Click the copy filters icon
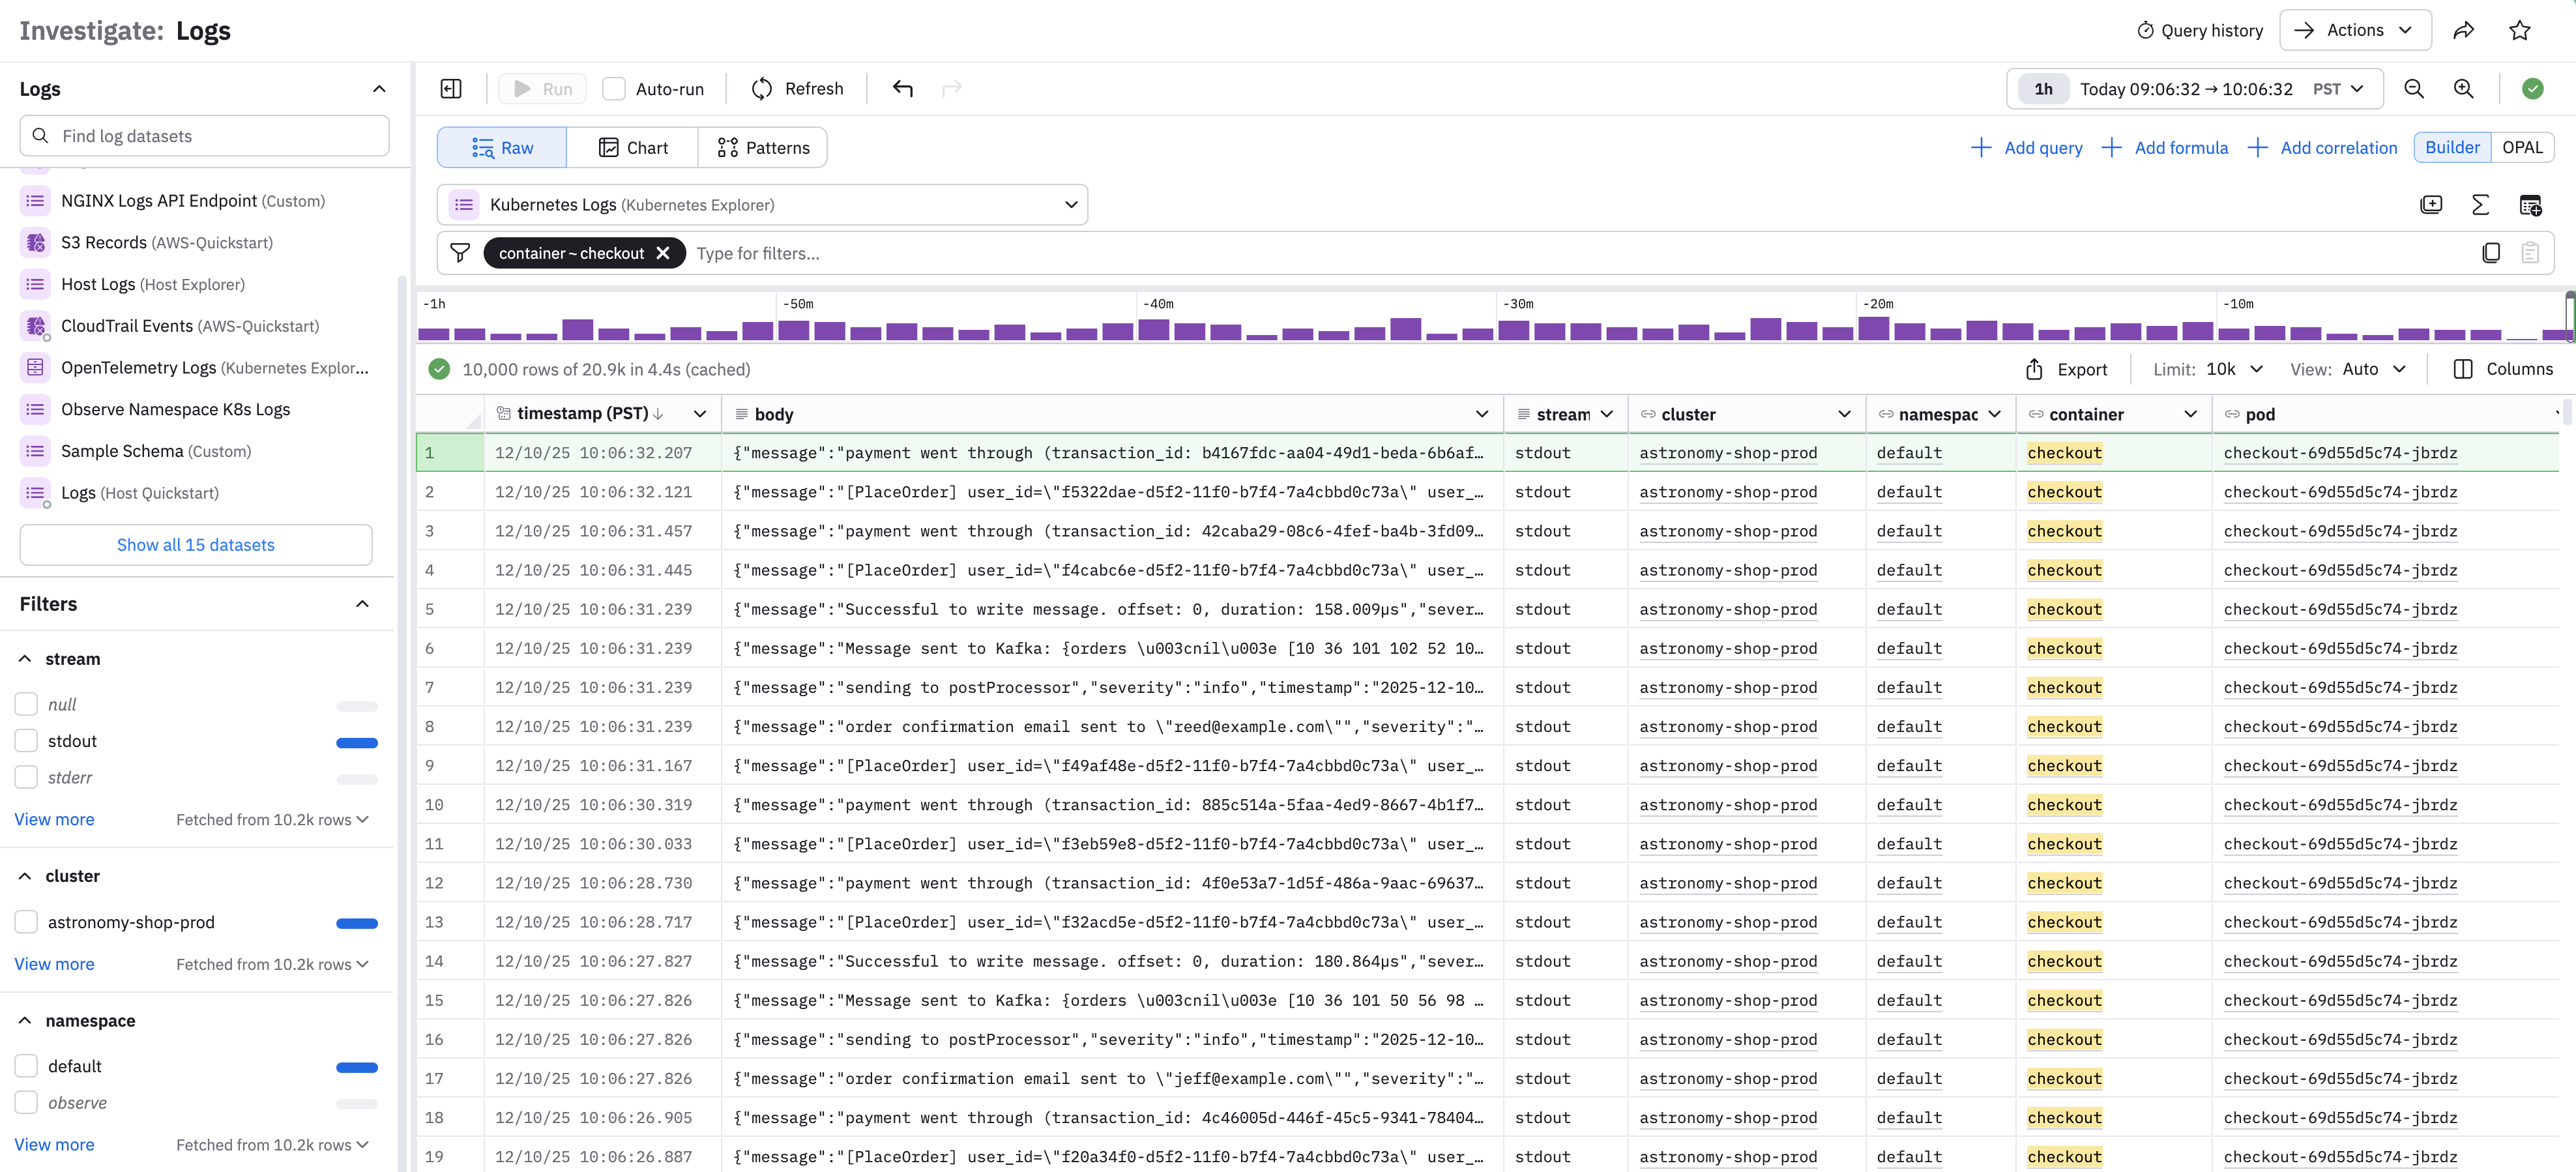This screenshot has width=2576, height=1172. [2491, 253]
